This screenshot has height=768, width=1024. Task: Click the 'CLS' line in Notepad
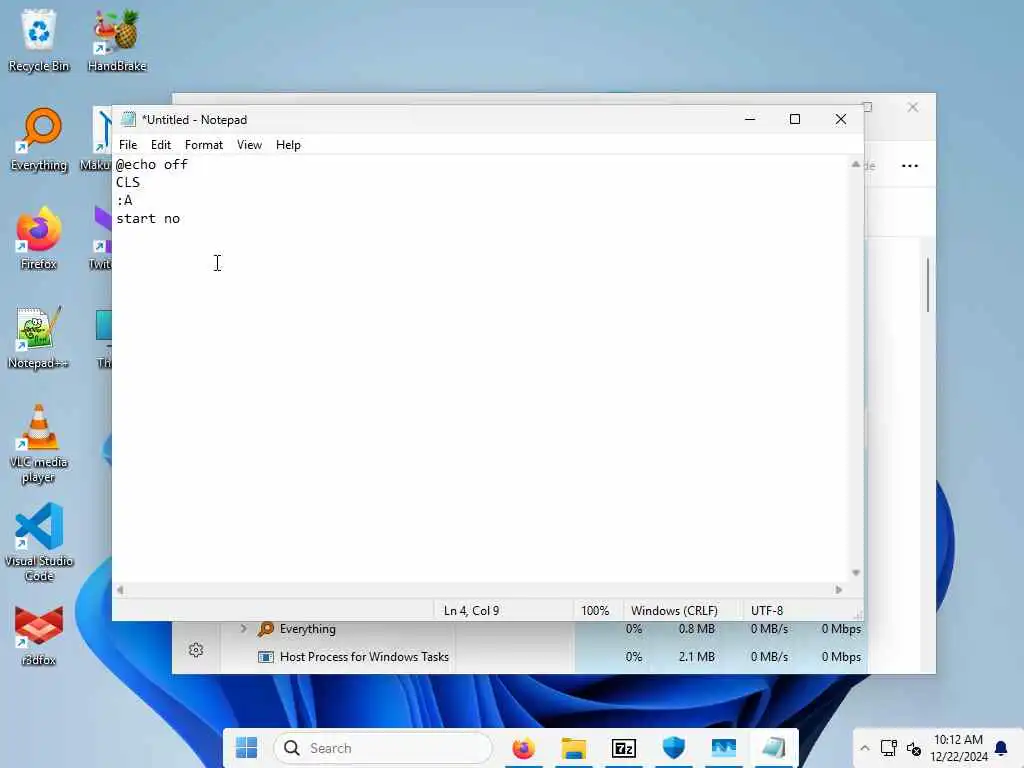[x=128, y=182]
